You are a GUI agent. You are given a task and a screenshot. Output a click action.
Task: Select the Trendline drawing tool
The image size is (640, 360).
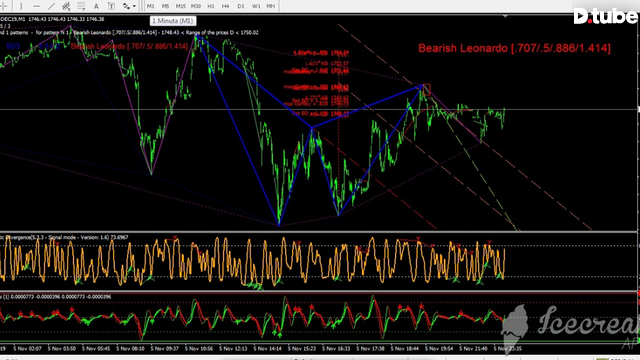(x=51, y=6)
